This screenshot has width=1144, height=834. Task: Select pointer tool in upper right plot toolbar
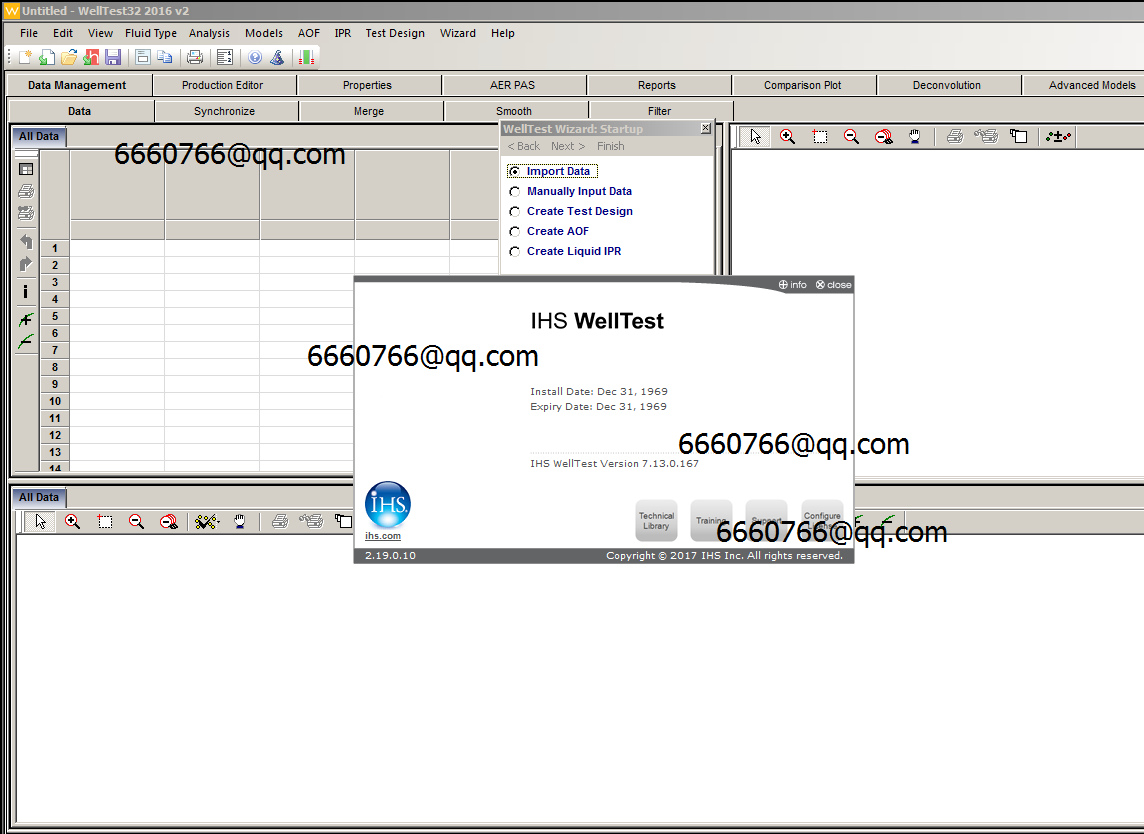coord(755,136)
